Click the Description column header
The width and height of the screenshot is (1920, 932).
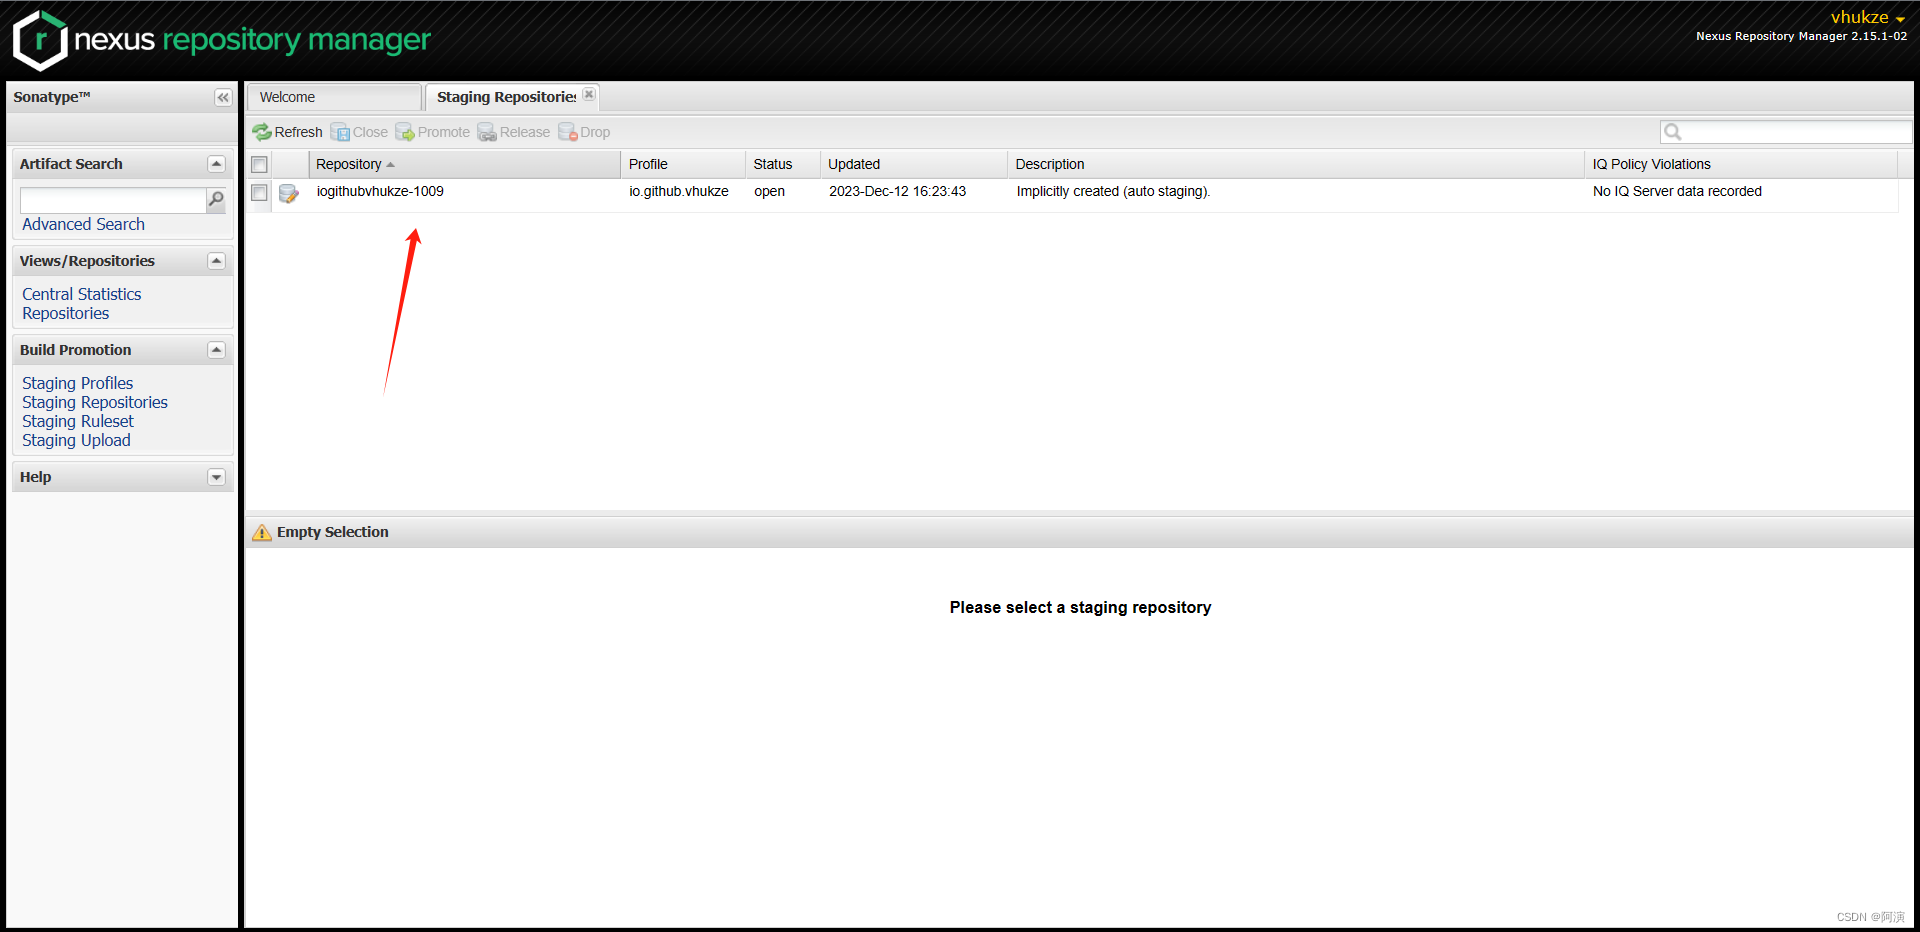pyautogui.click(x=1296, y=164)
